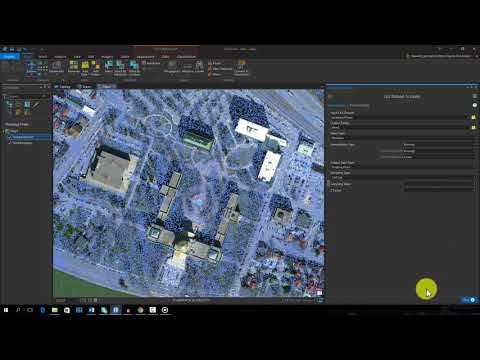Screen dimensions: 480x360
Task: Switch to the Appearance ribbon tab
Action: tap(145, 57)
